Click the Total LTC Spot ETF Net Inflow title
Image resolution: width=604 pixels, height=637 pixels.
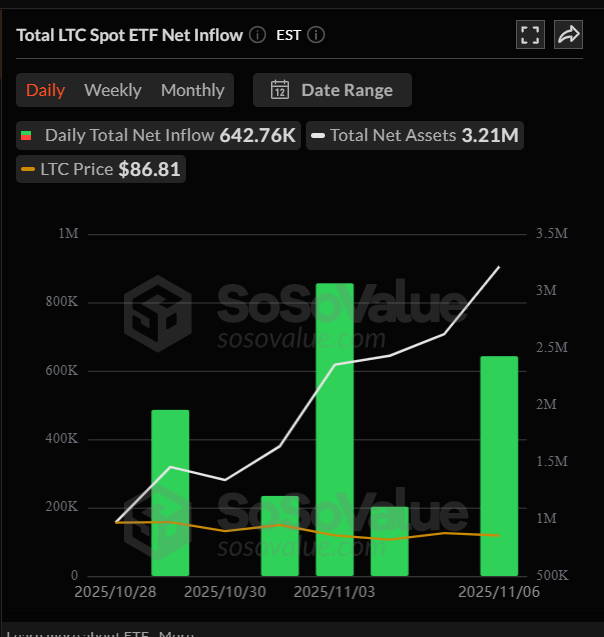click(x=130, y=35)
